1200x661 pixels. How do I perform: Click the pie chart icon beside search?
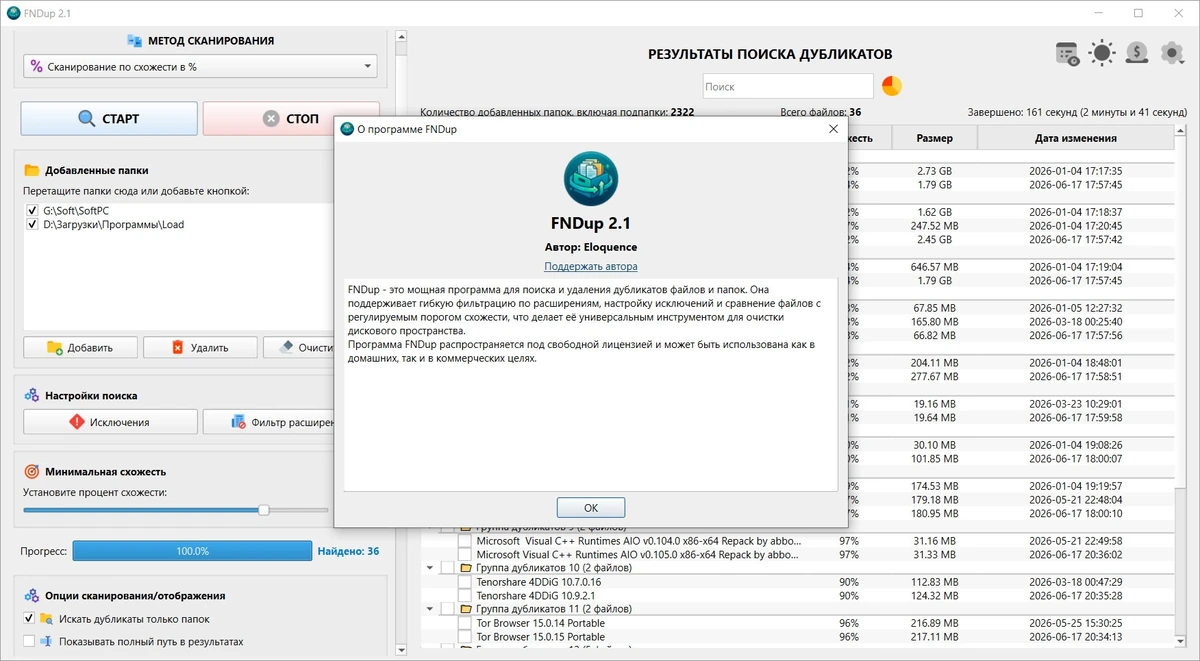891,86
